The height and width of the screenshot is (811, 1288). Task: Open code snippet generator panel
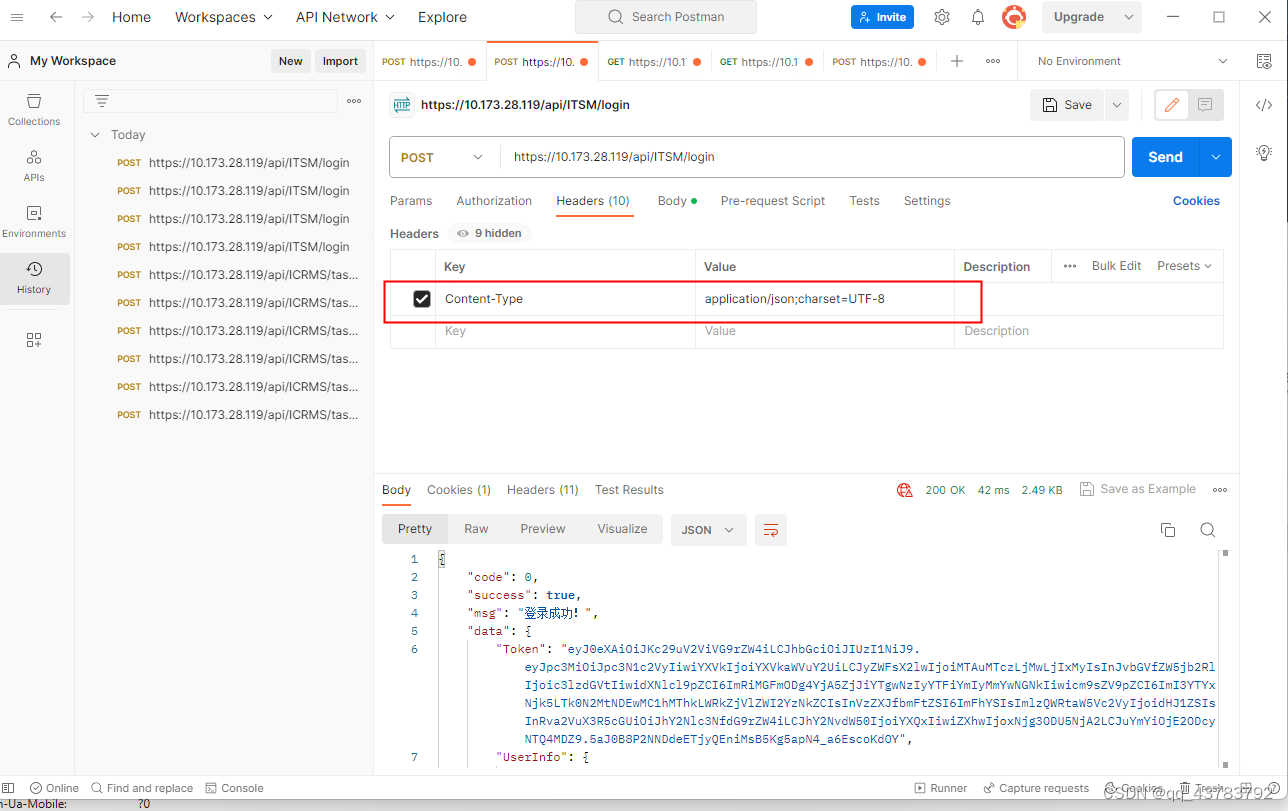point(1263,104)
